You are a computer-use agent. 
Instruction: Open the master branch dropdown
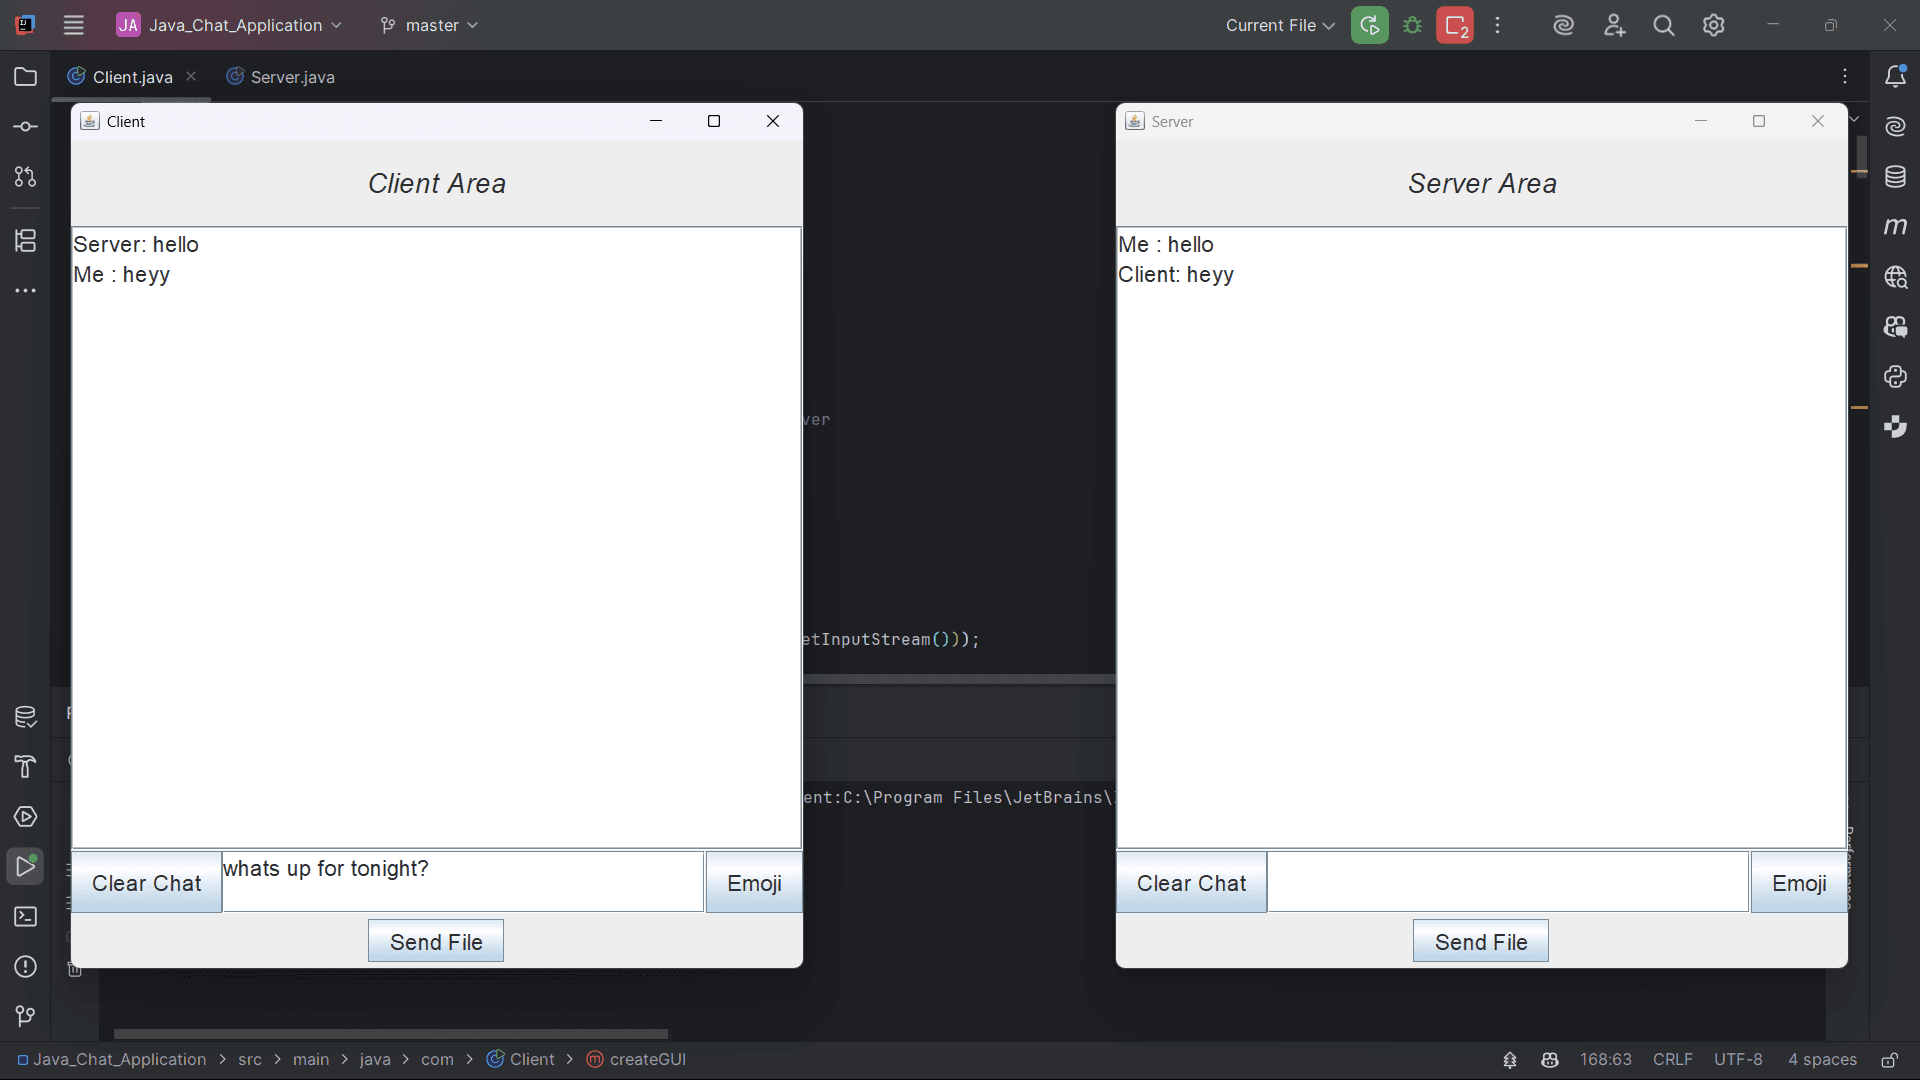(x=428, y=25)
